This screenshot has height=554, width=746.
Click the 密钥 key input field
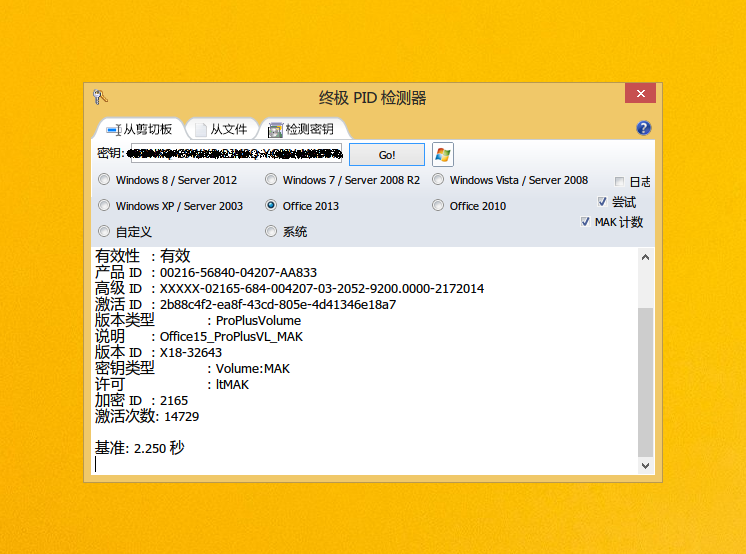click(x=236, y=153)
